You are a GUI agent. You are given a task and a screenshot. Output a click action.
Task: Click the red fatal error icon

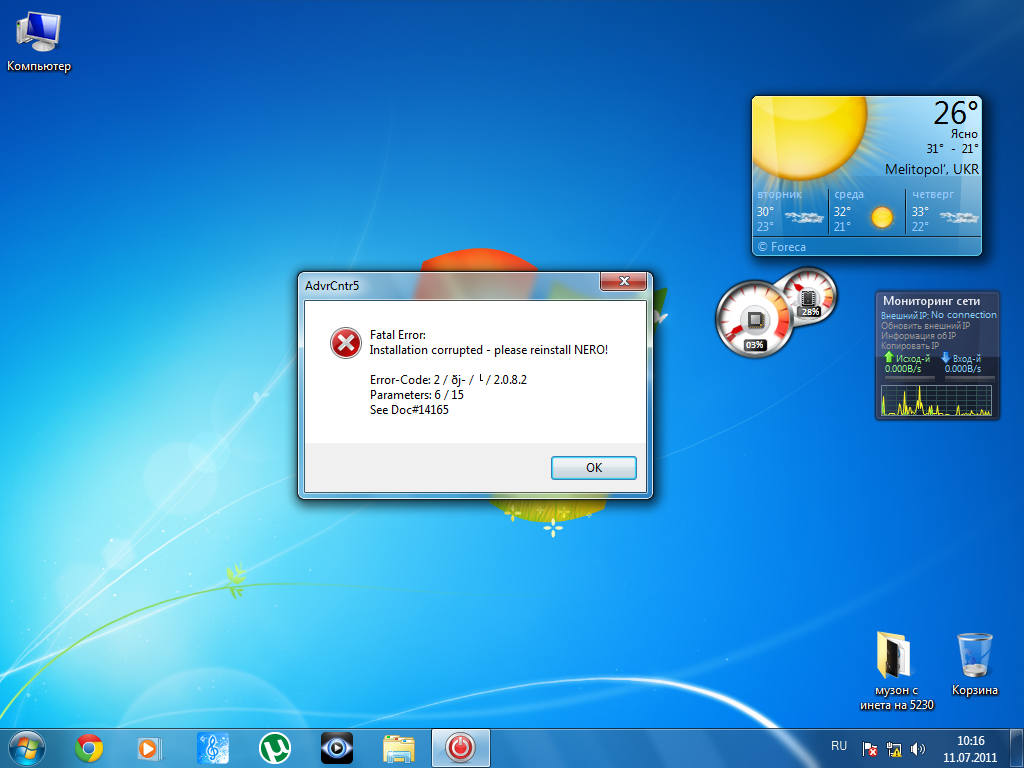(345, 343)
